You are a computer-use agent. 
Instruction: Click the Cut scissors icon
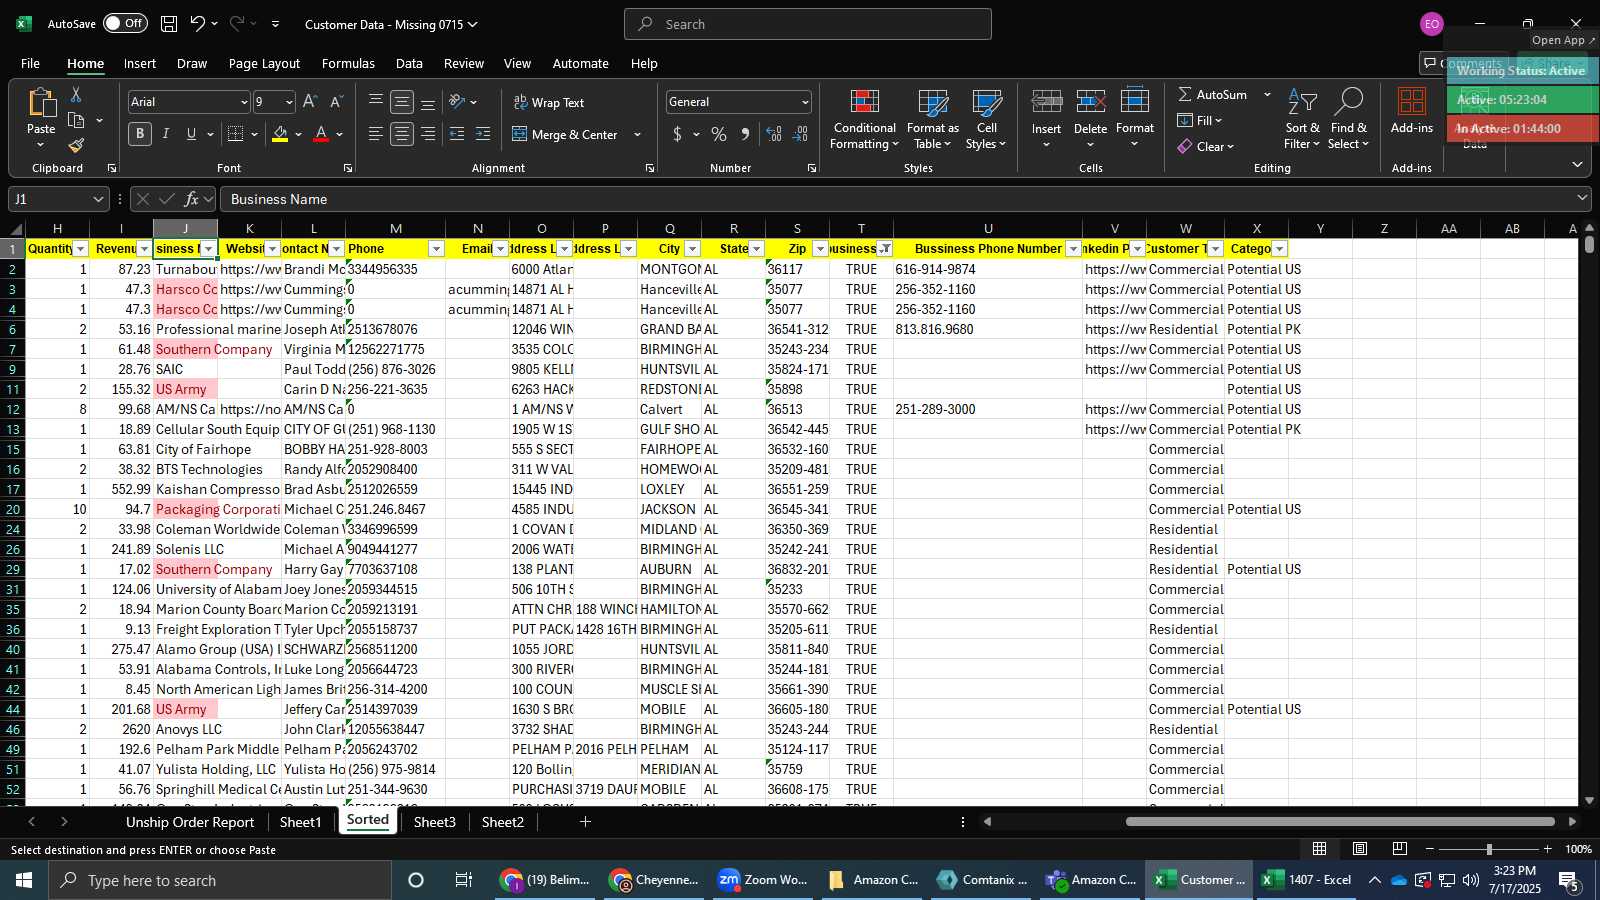click(75, 94)
